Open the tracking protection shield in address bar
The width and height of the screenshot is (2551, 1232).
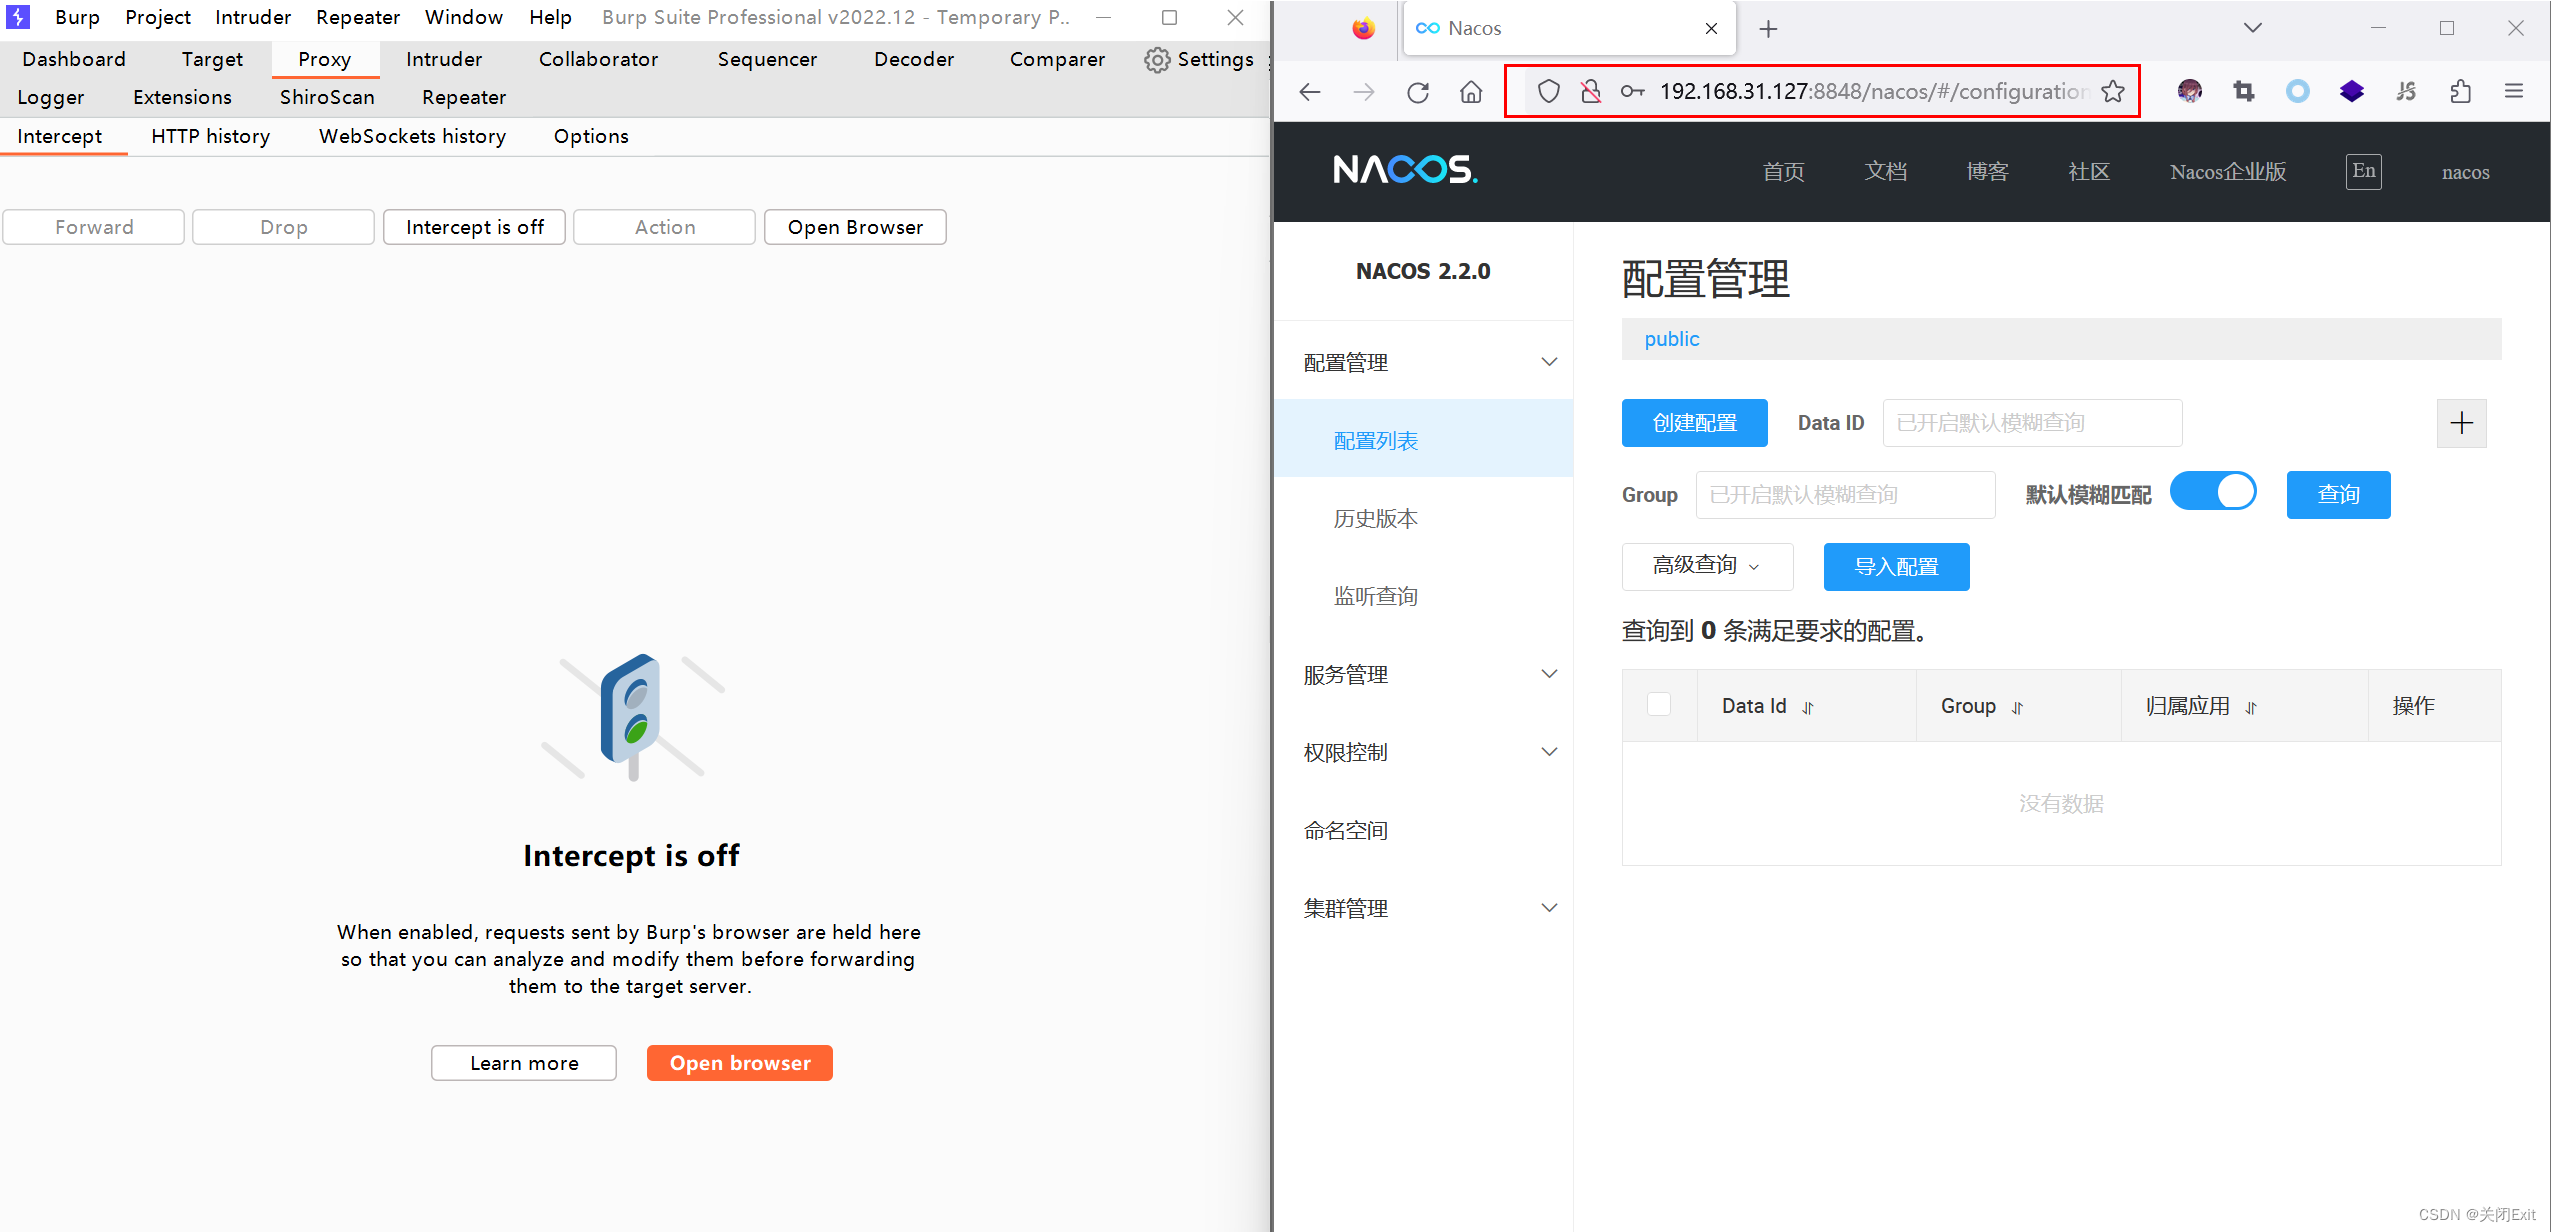(1548, 91)
